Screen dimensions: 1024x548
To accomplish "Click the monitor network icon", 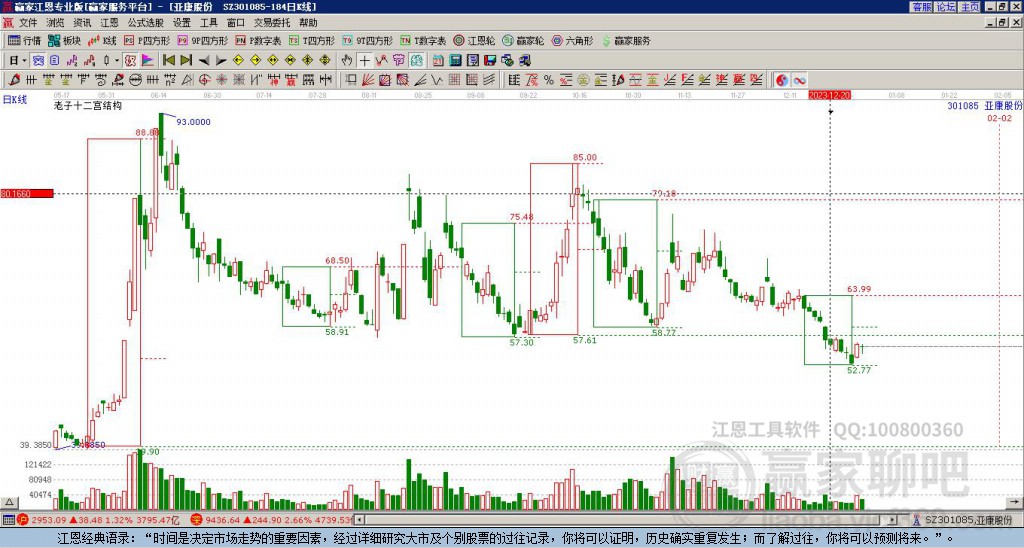I will [x=524, y=61].
